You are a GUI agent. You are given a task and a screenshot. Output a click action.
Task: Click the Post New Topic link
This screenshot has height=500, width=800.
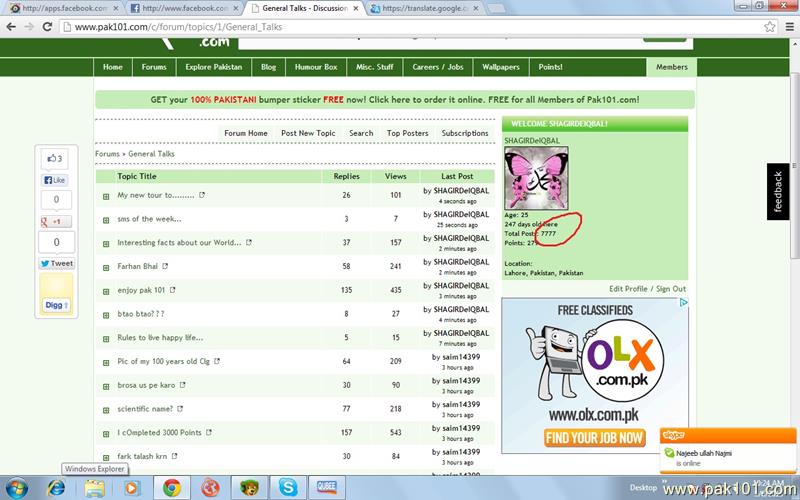(308, 133)
